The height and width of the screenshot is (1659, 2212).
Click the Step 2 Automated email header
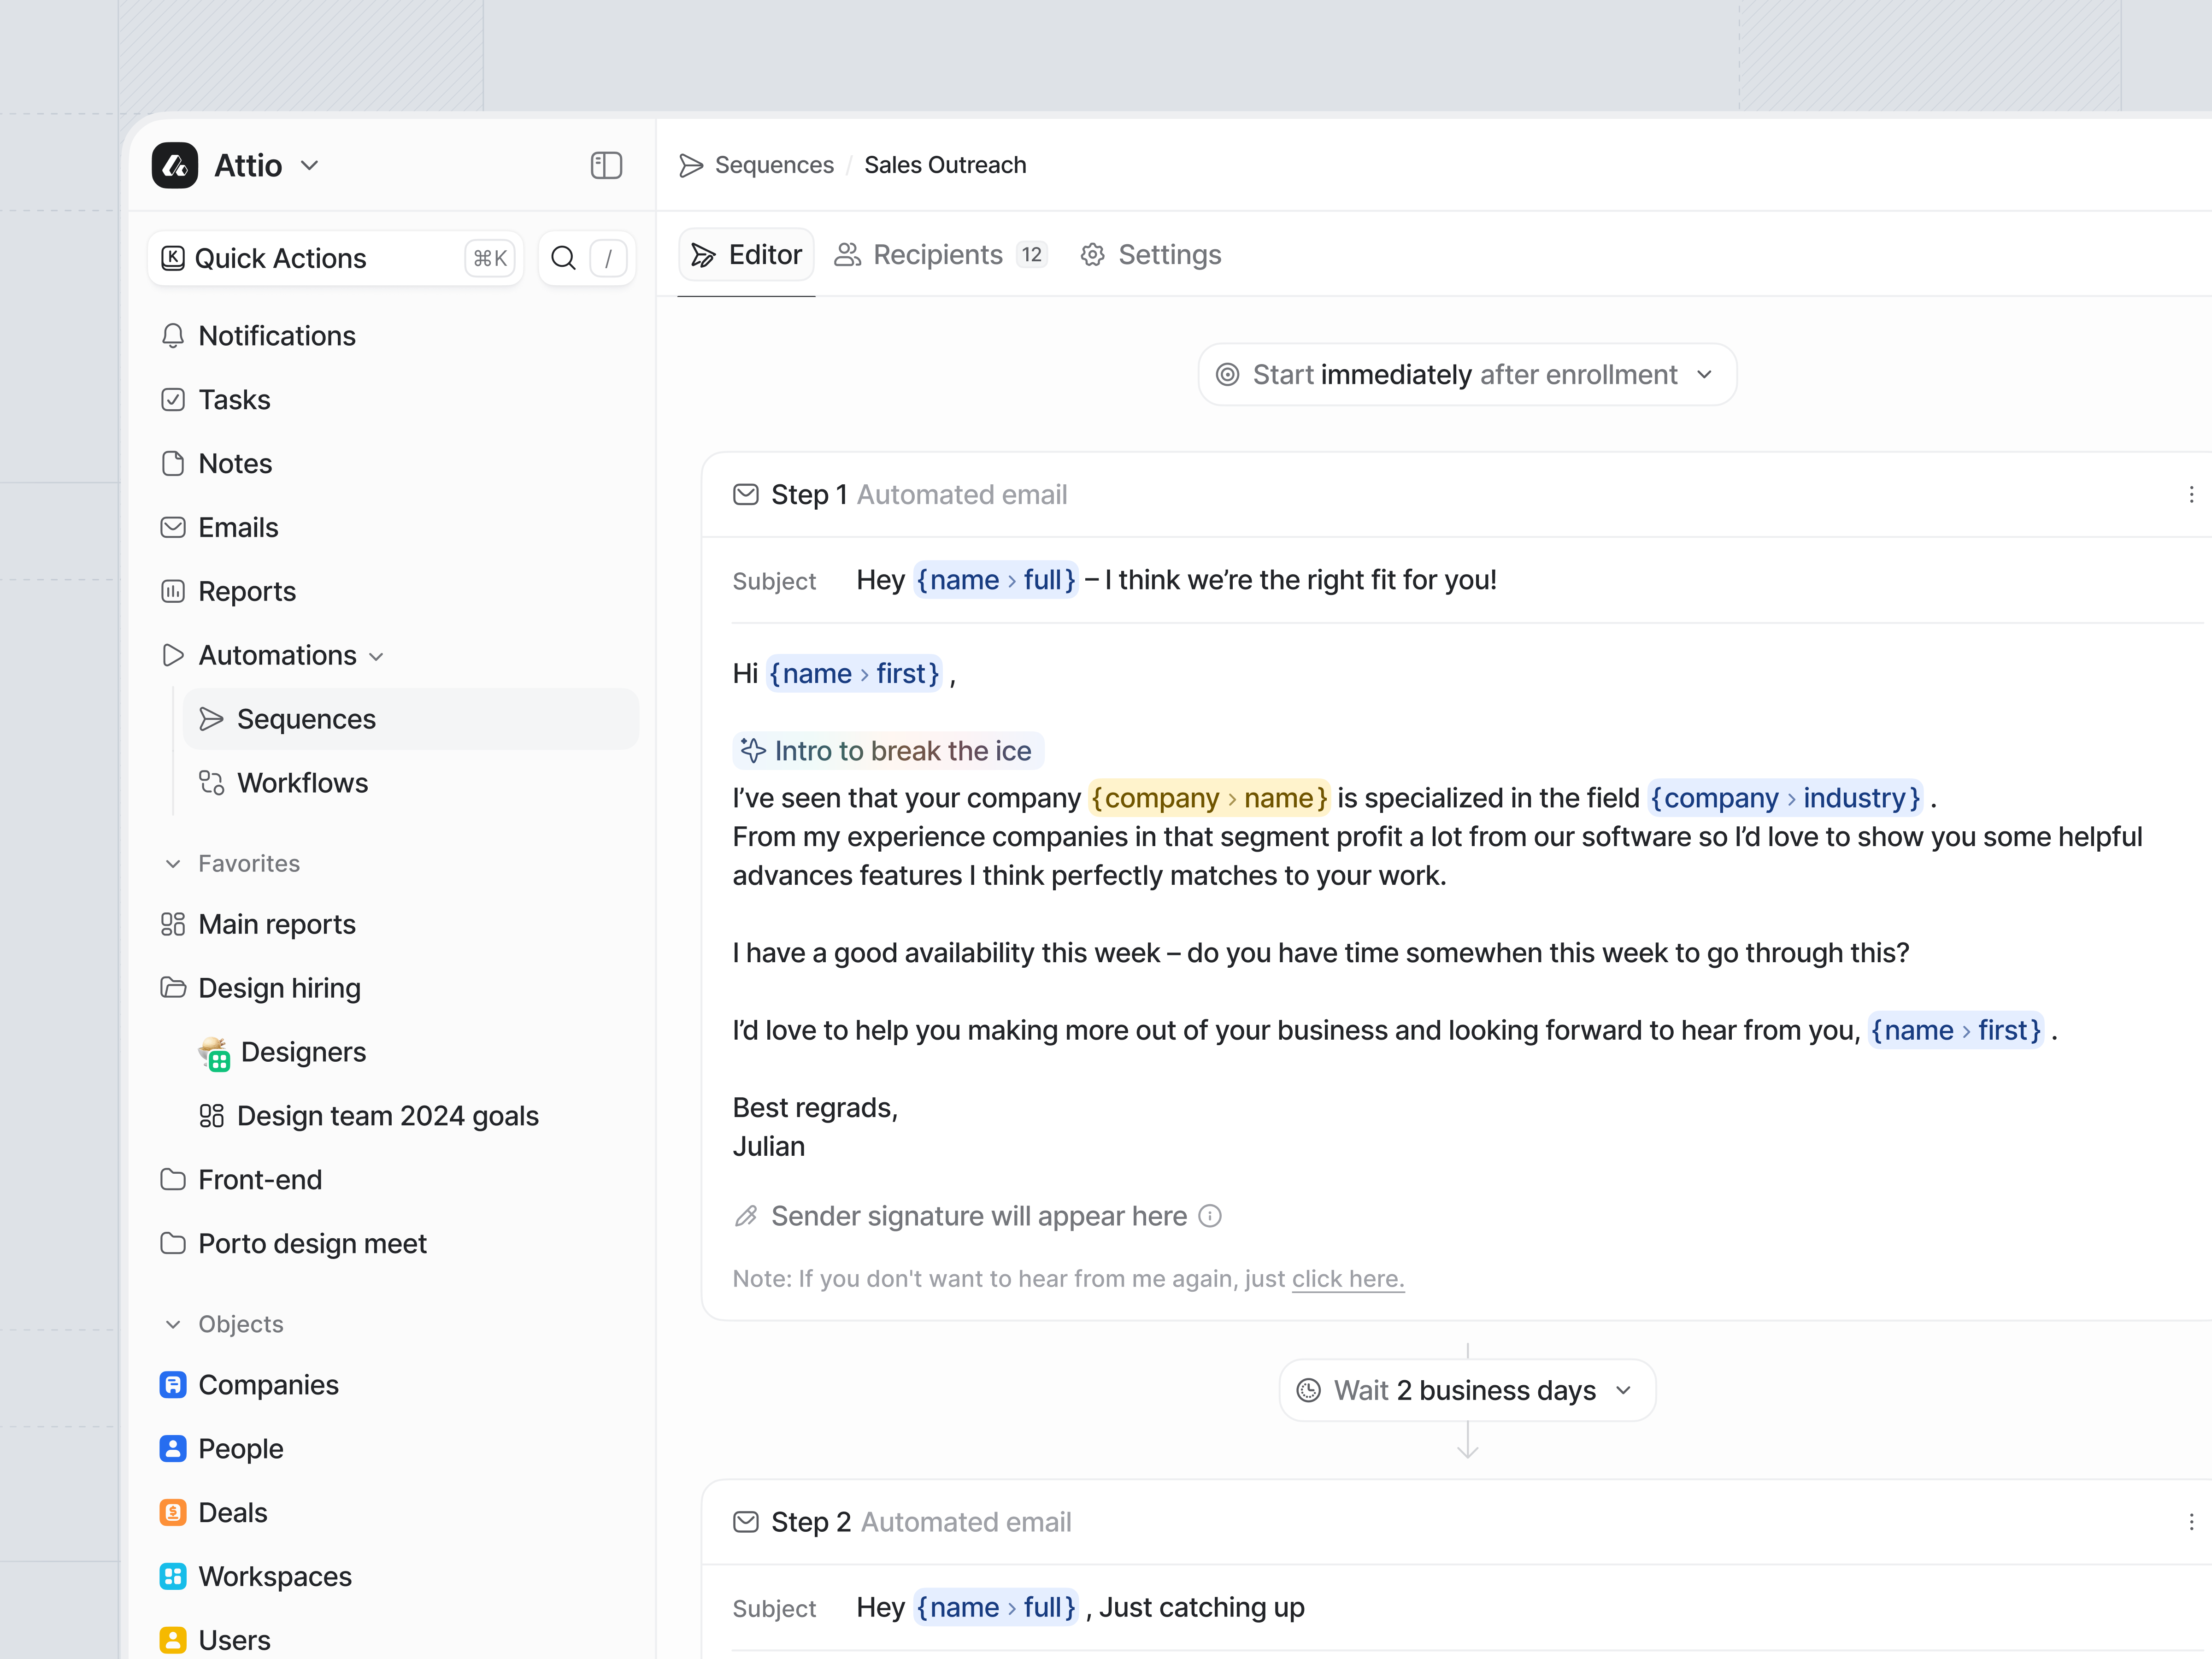1457,1522
